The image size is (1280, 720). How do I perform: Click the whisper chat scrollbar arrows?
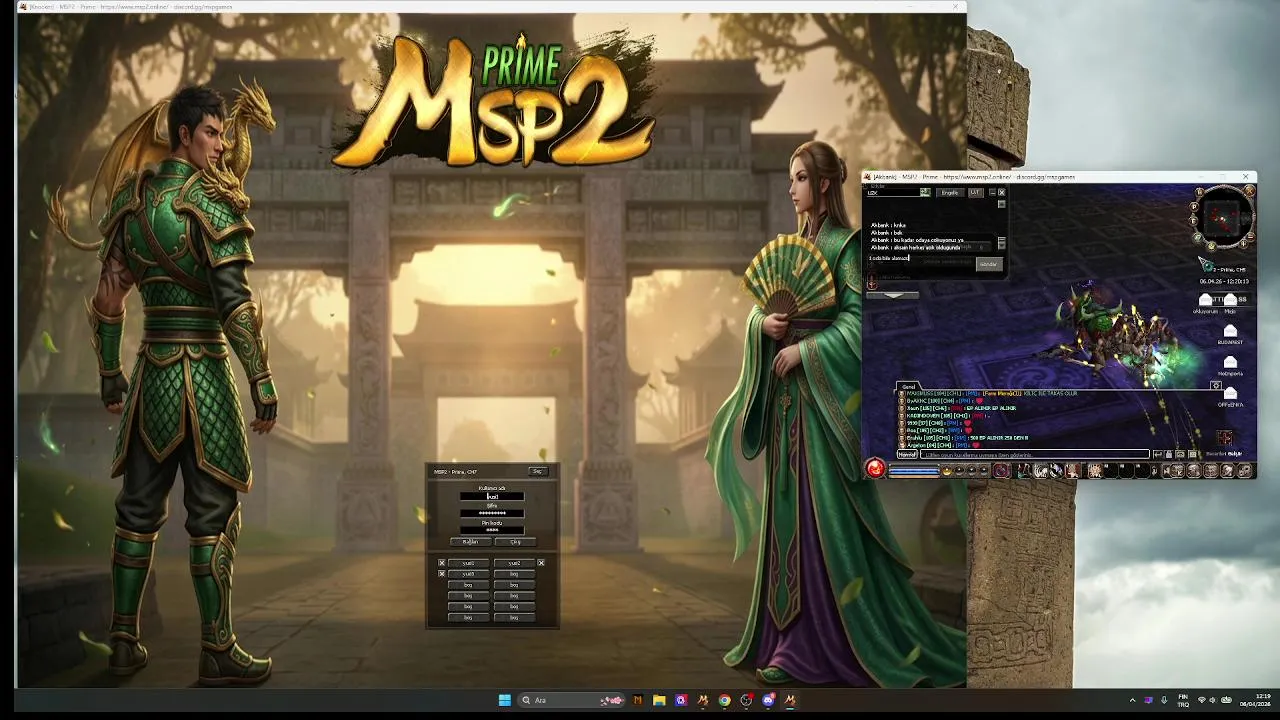pos(1002,243)
